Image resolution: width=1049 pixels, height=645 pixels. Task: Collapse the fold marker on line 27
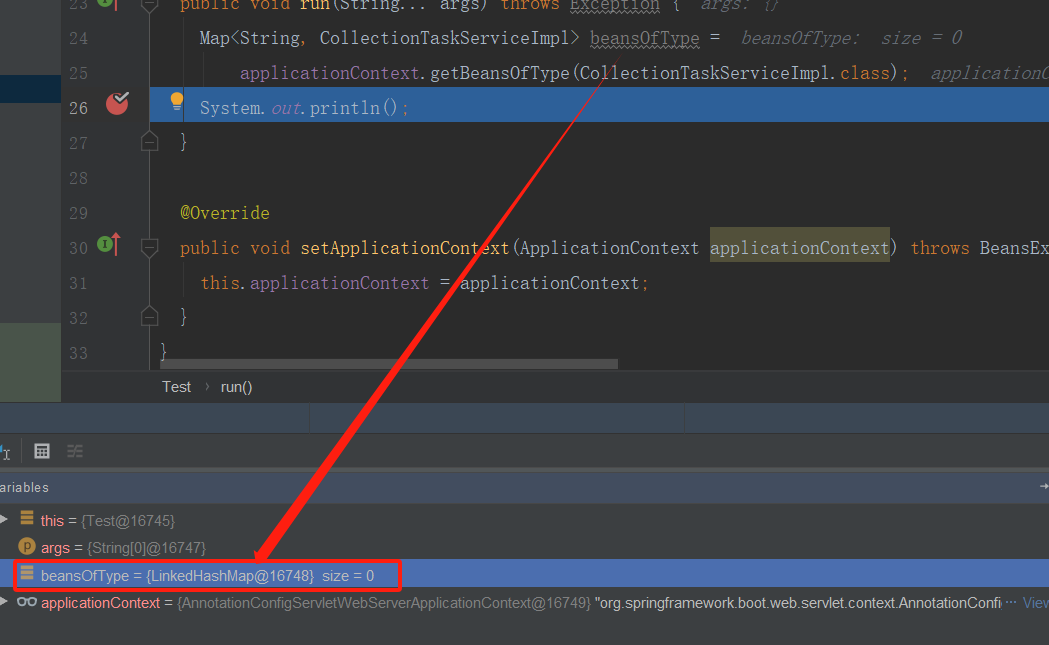click(150, 142)
